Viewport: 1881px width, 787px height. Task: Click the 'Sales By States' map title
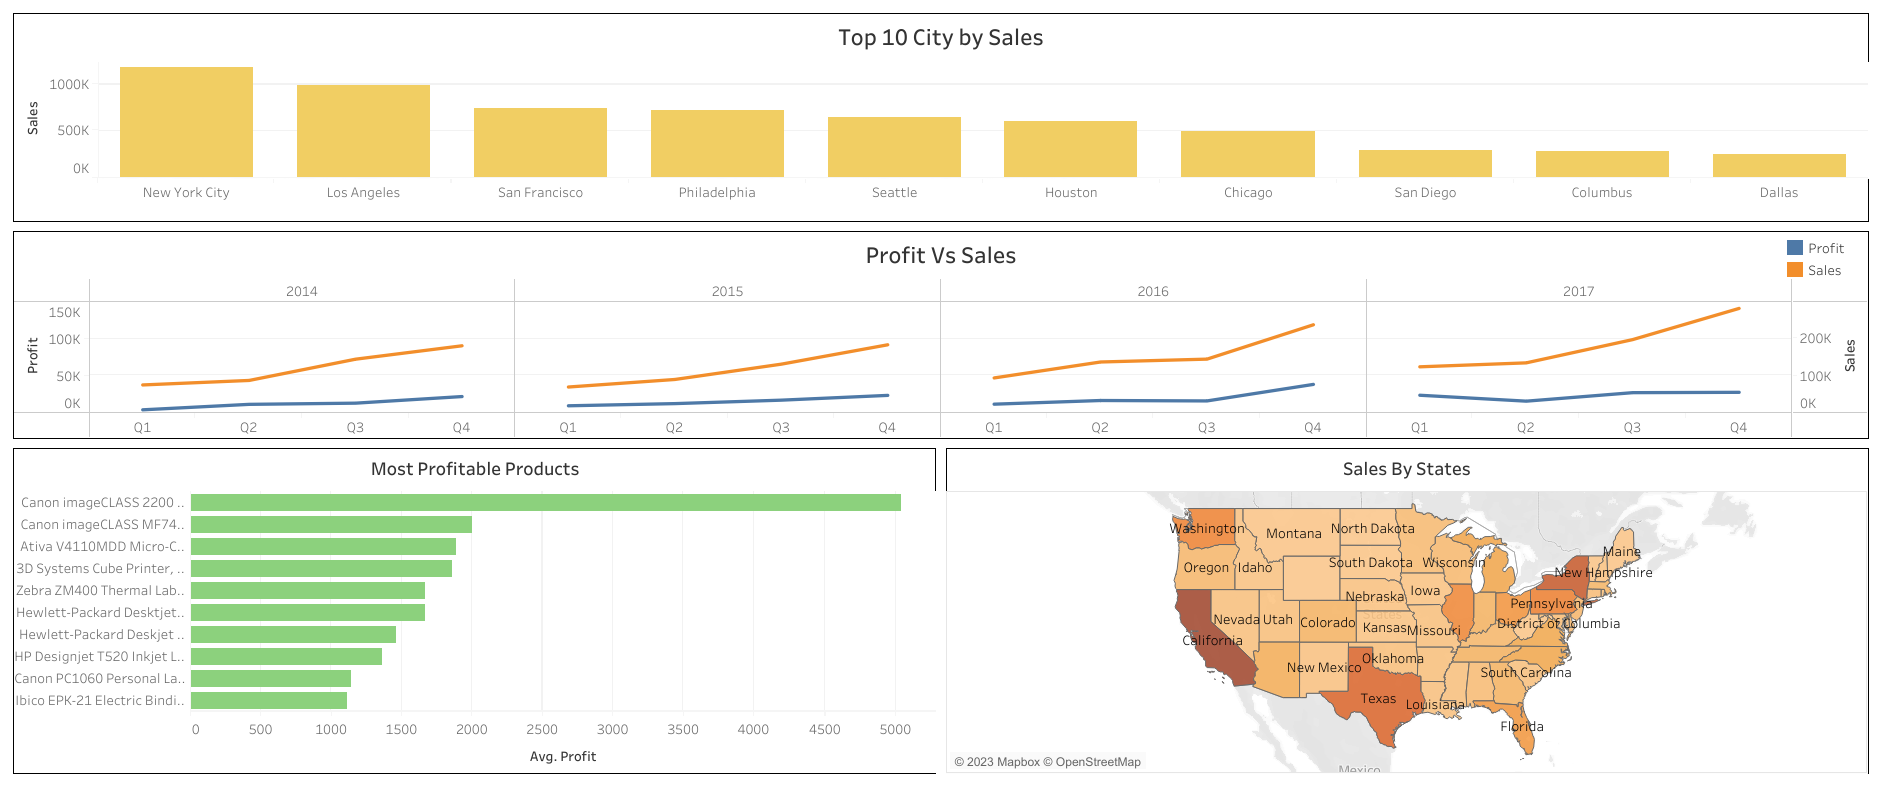1406,469
